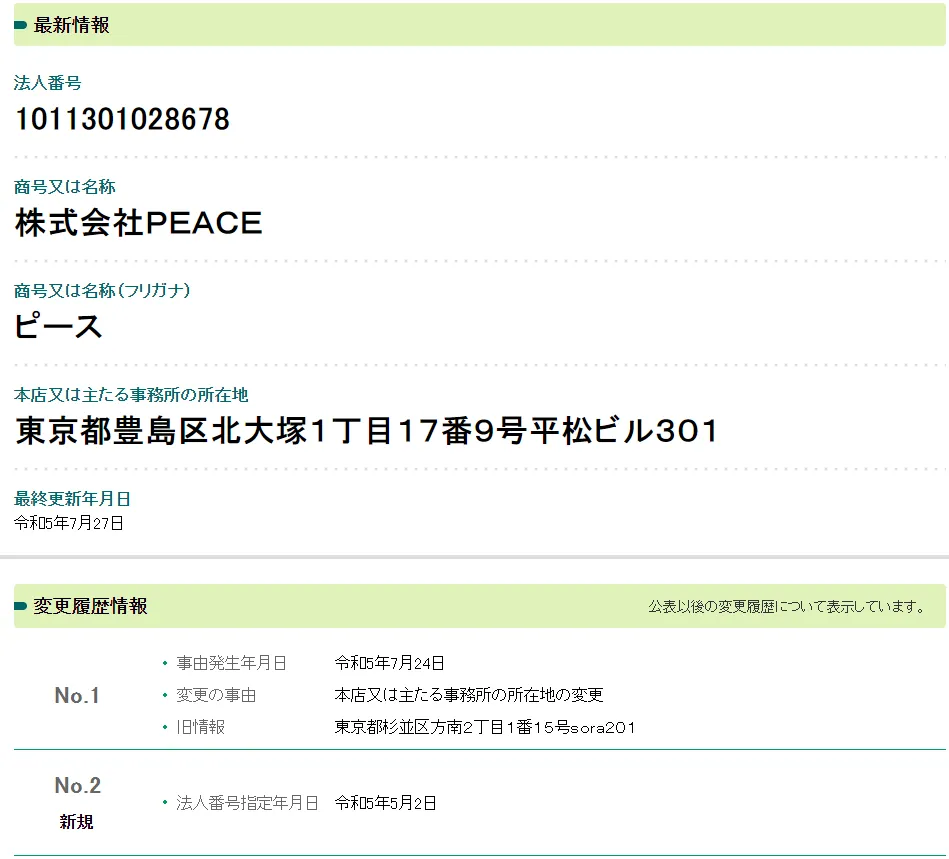Click the furigana name ピース
Image resolution: width=949 pixels, height=859 pixels.
(x=59, y=327)
